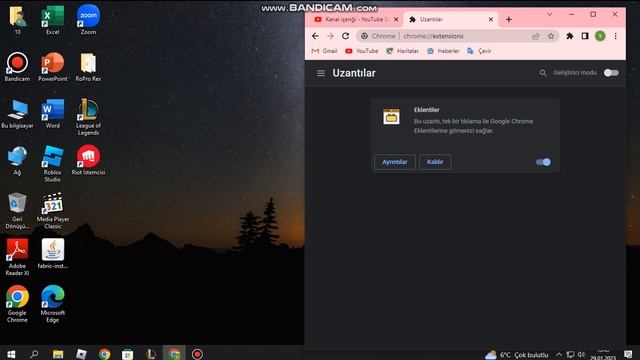Viewport: 640px width, 360px height.
Task: Select the Word desktop icon
Action: pos(53,113)
